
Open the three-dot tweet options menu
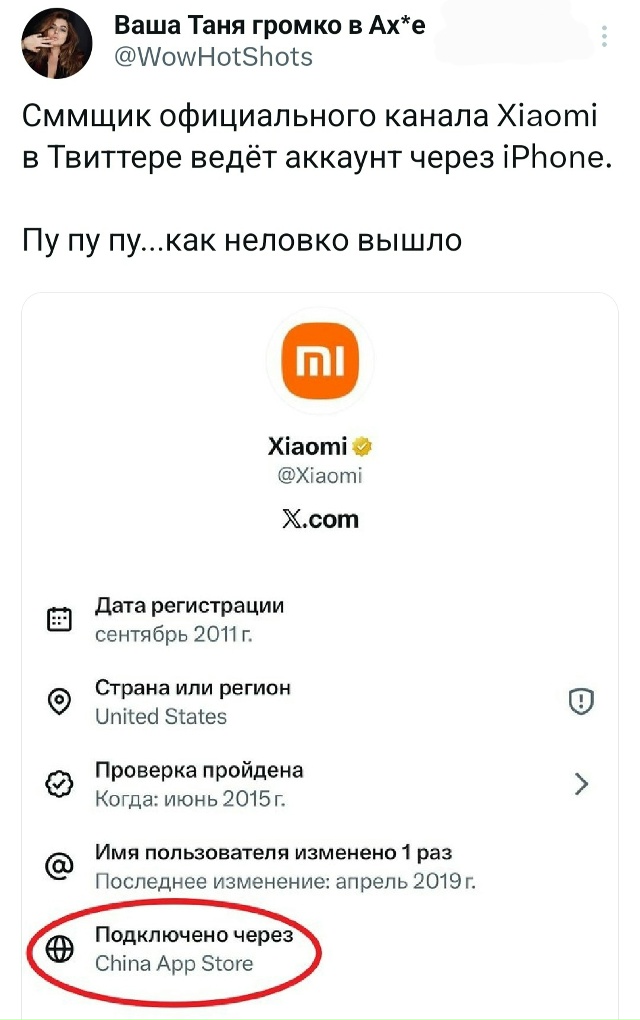click(604, 38)
